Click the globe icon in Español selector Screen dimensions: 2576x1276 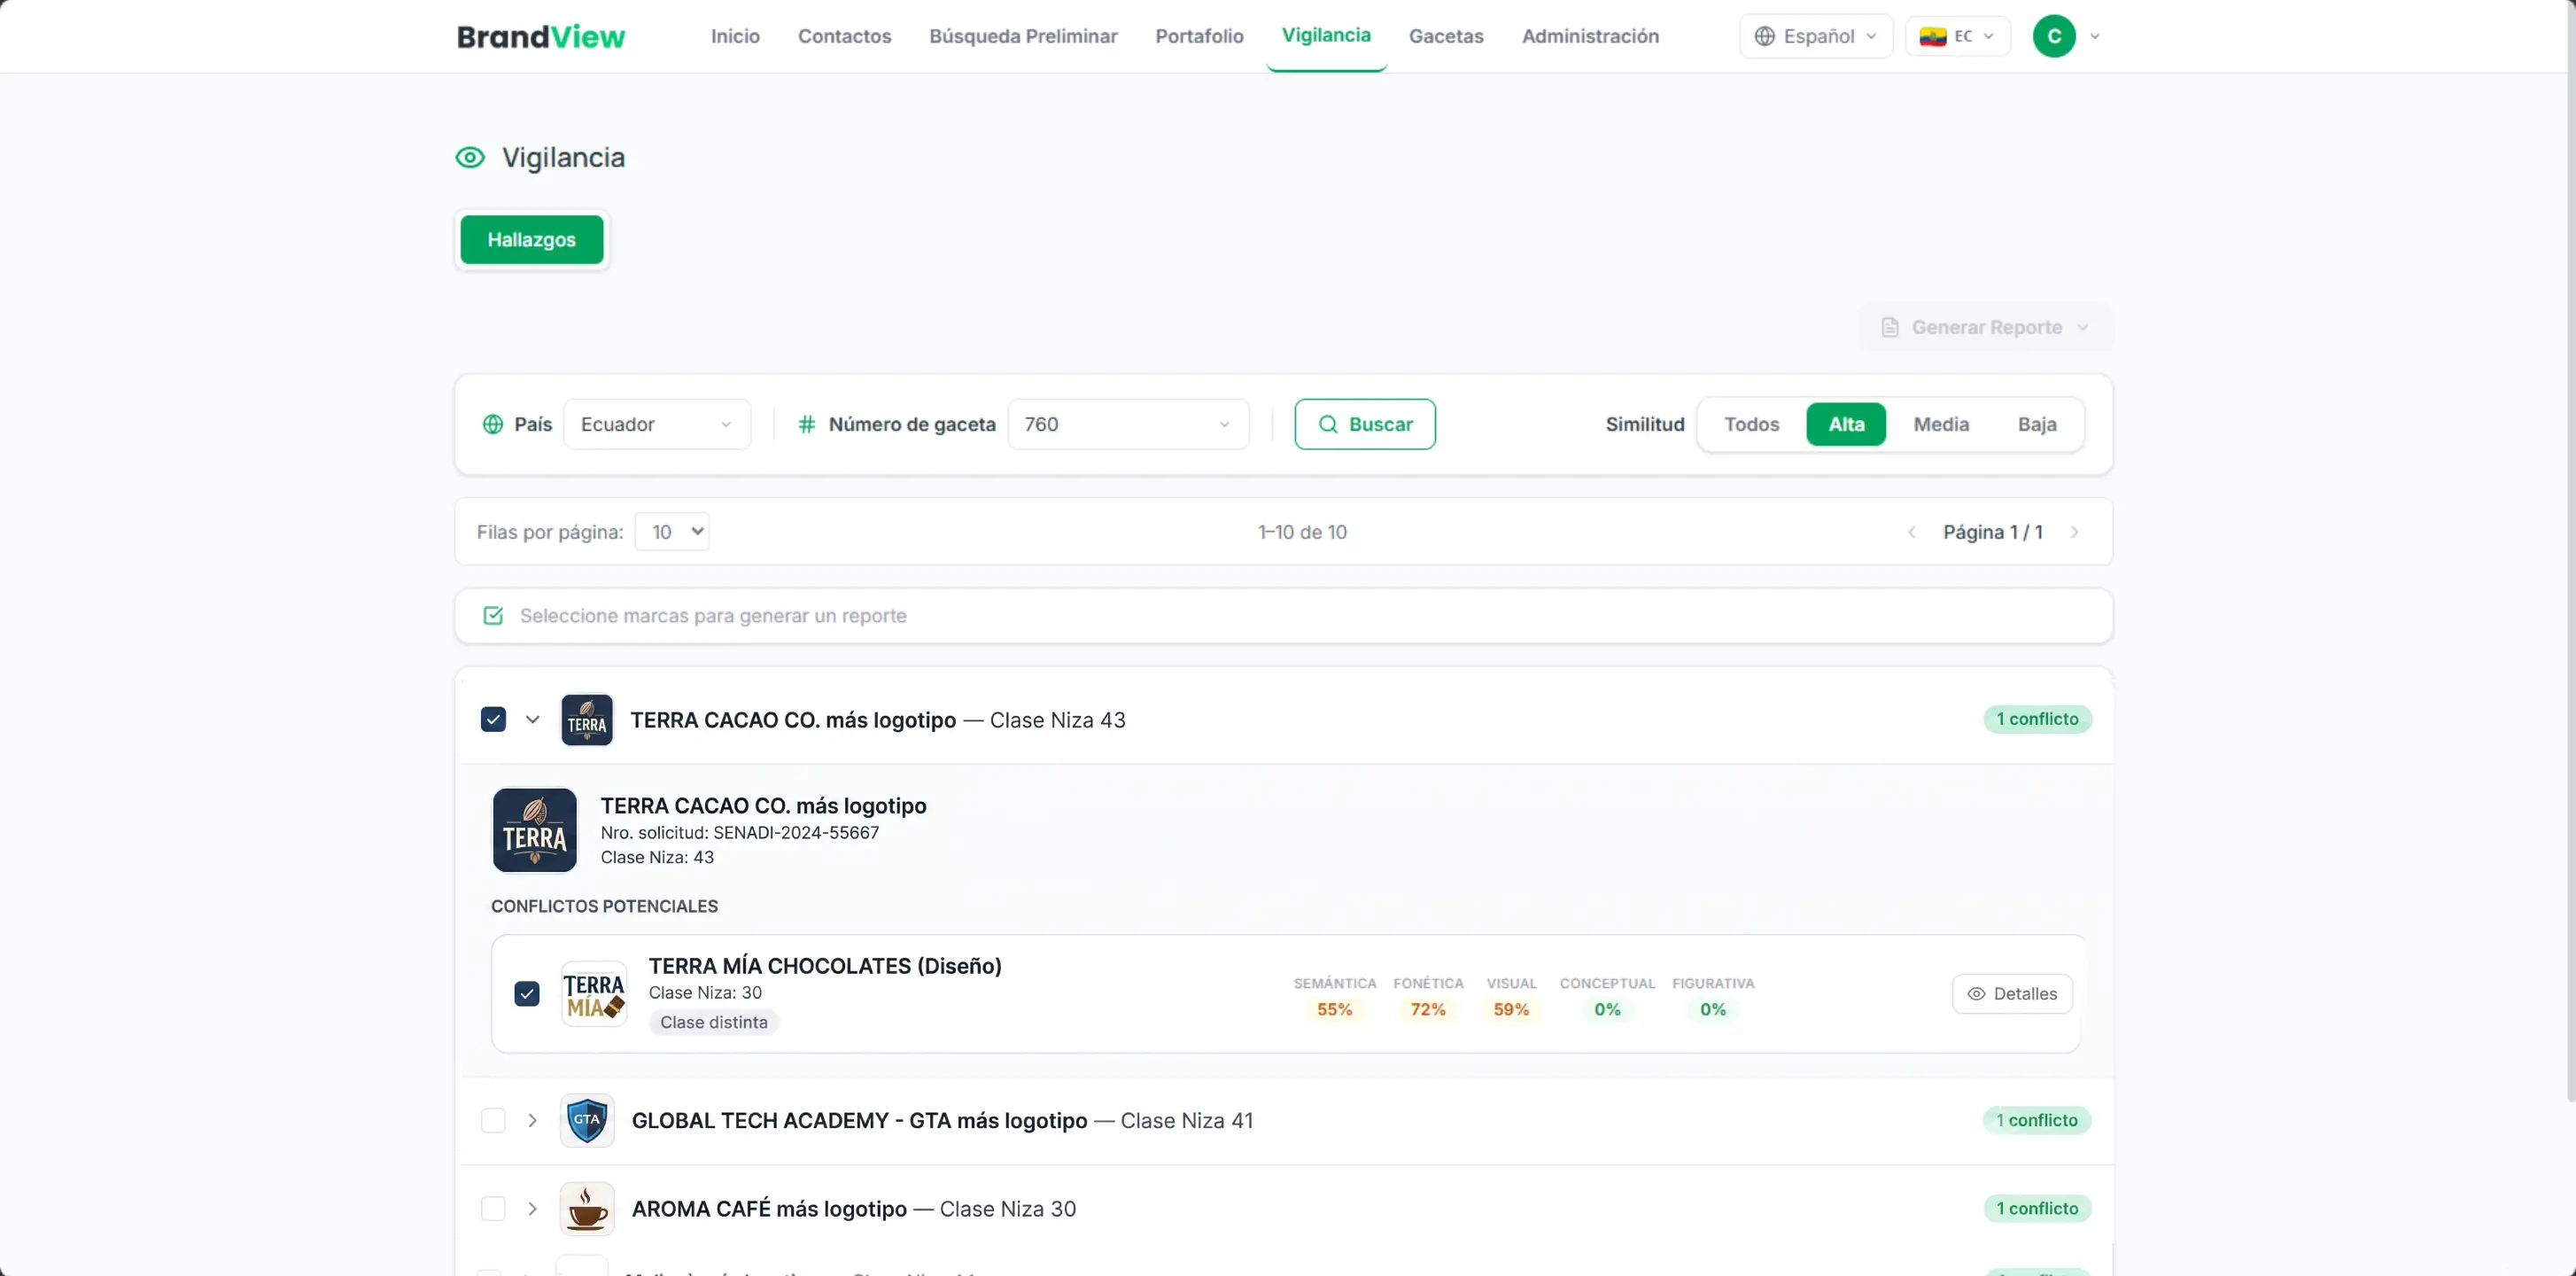pos(1765,36)
